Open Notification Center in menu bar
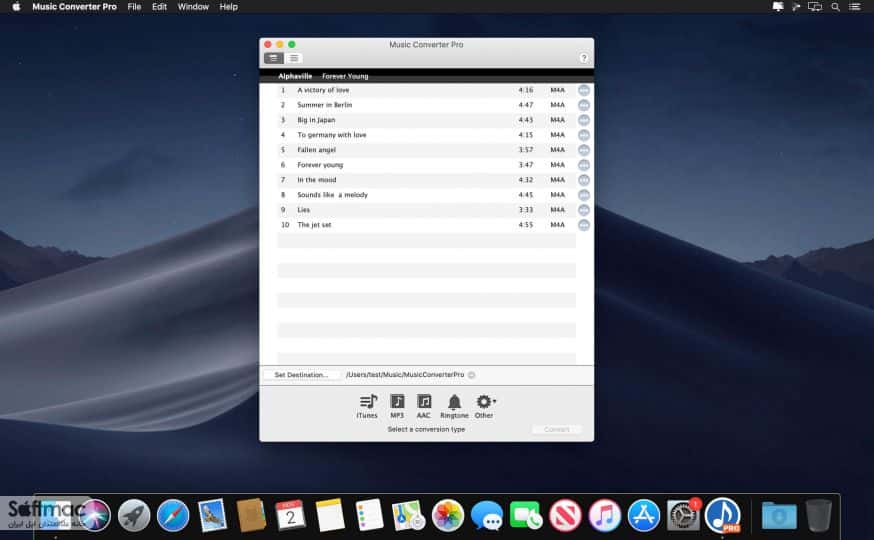The width and height of the screenshot is (874, 540). pyautogui.click(x=854, y=7)
